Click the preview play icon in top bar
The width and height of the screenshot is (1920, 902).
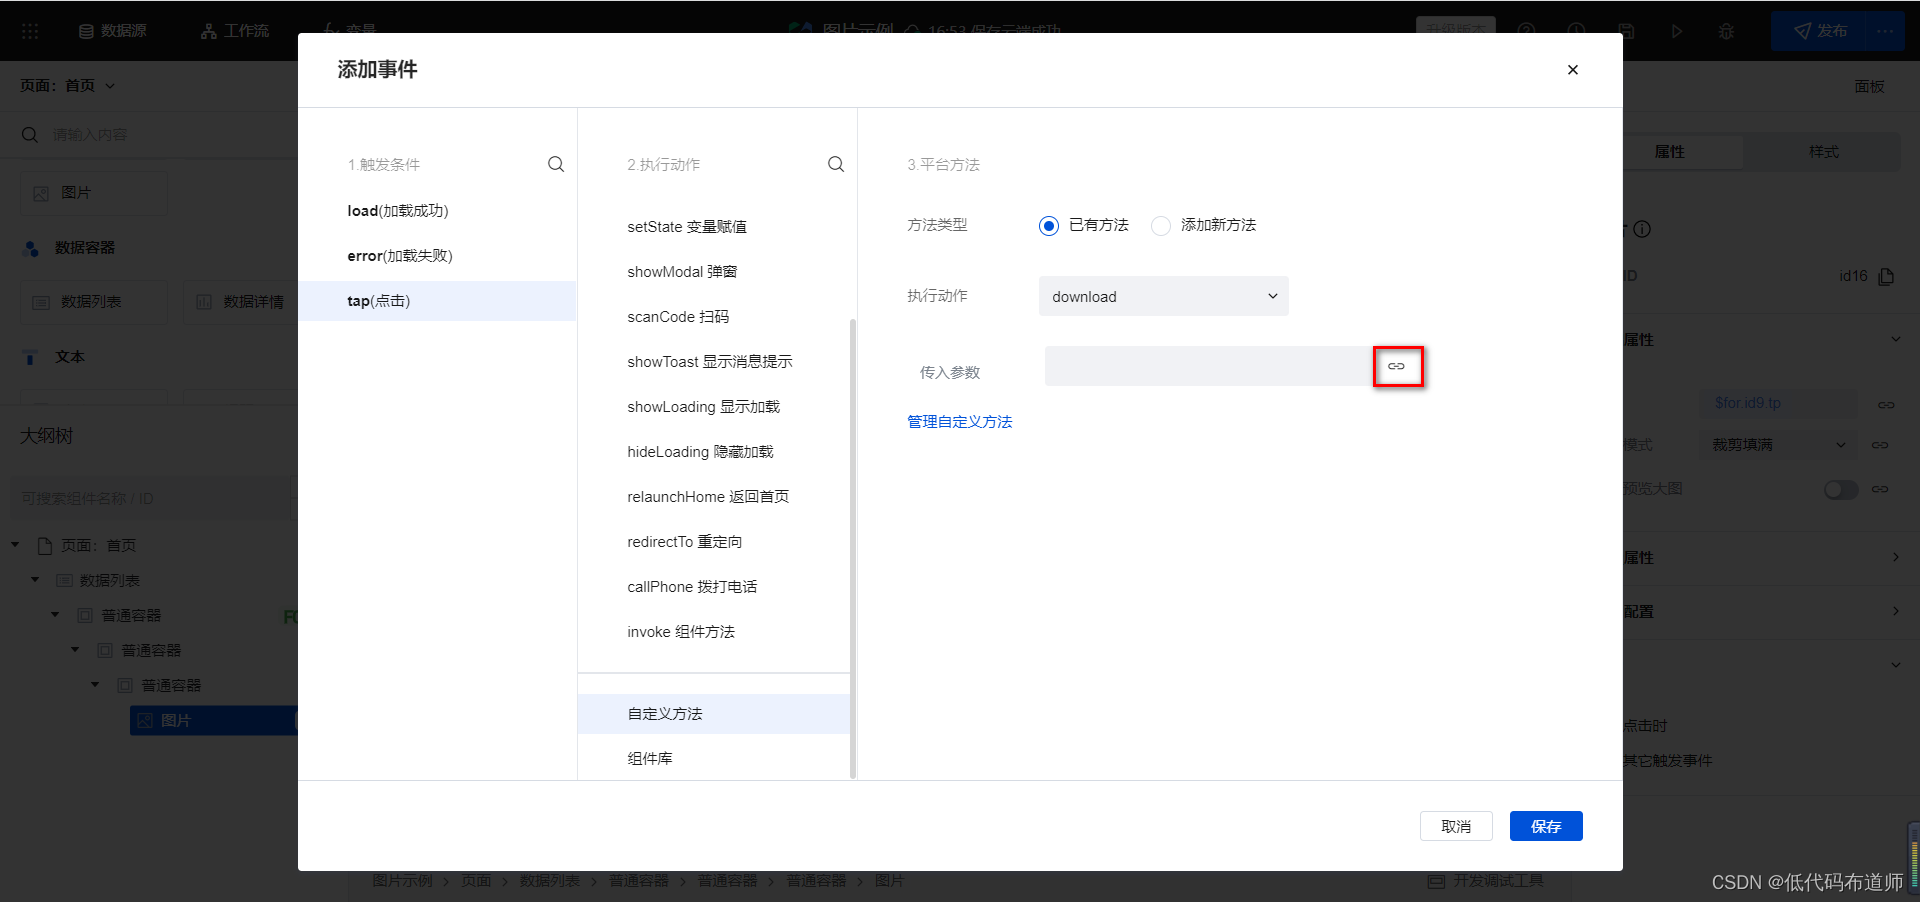1677,31
